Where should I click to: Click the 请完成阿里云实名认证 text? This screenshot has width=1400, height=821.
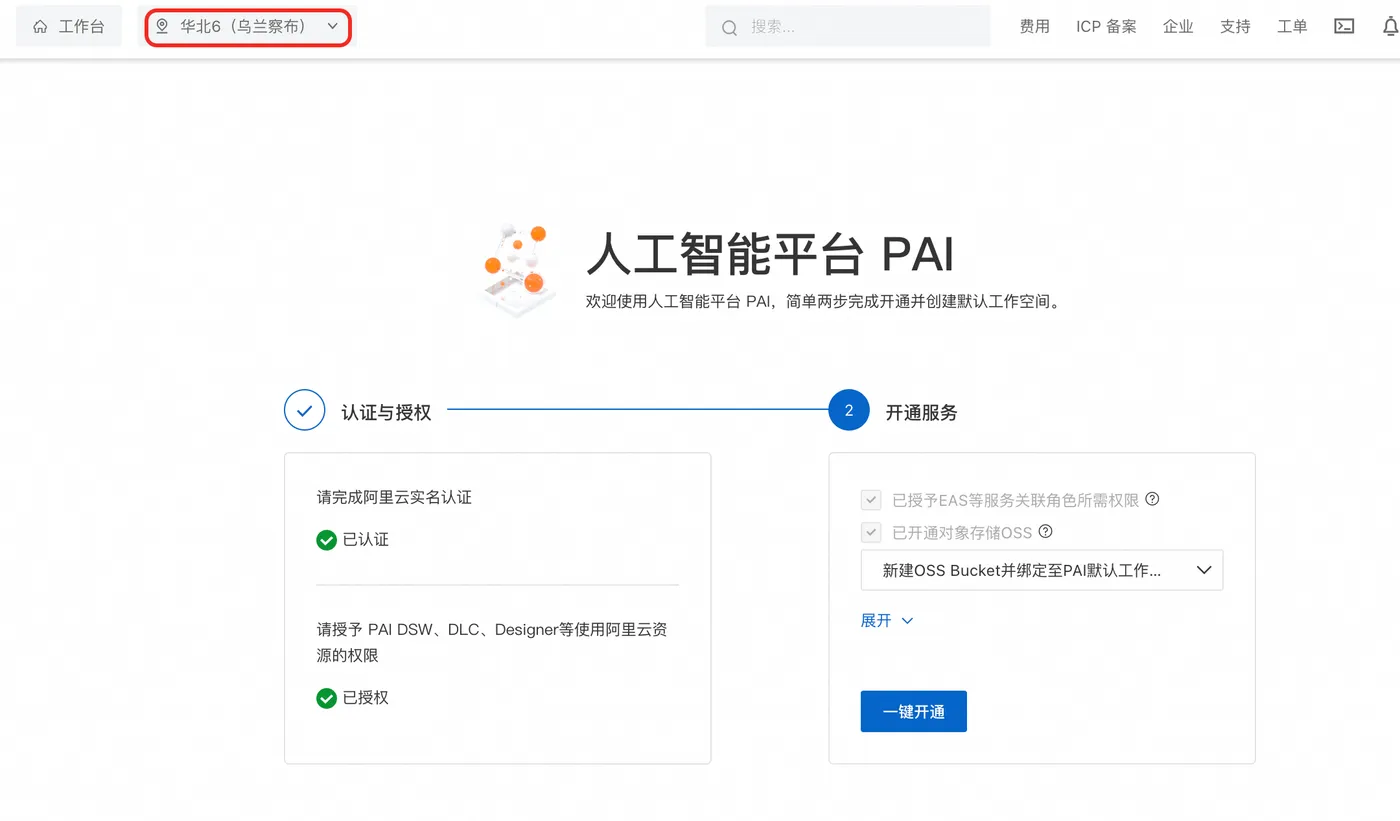(394, 497)
